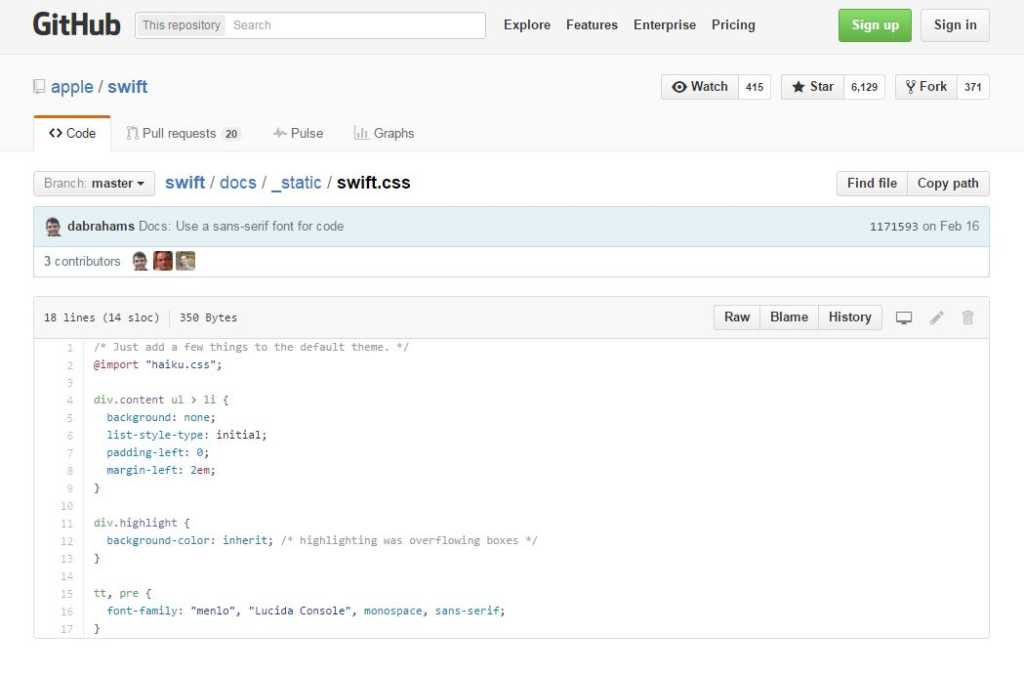
Task: Click the Copy path button
Action: [948, 183]
